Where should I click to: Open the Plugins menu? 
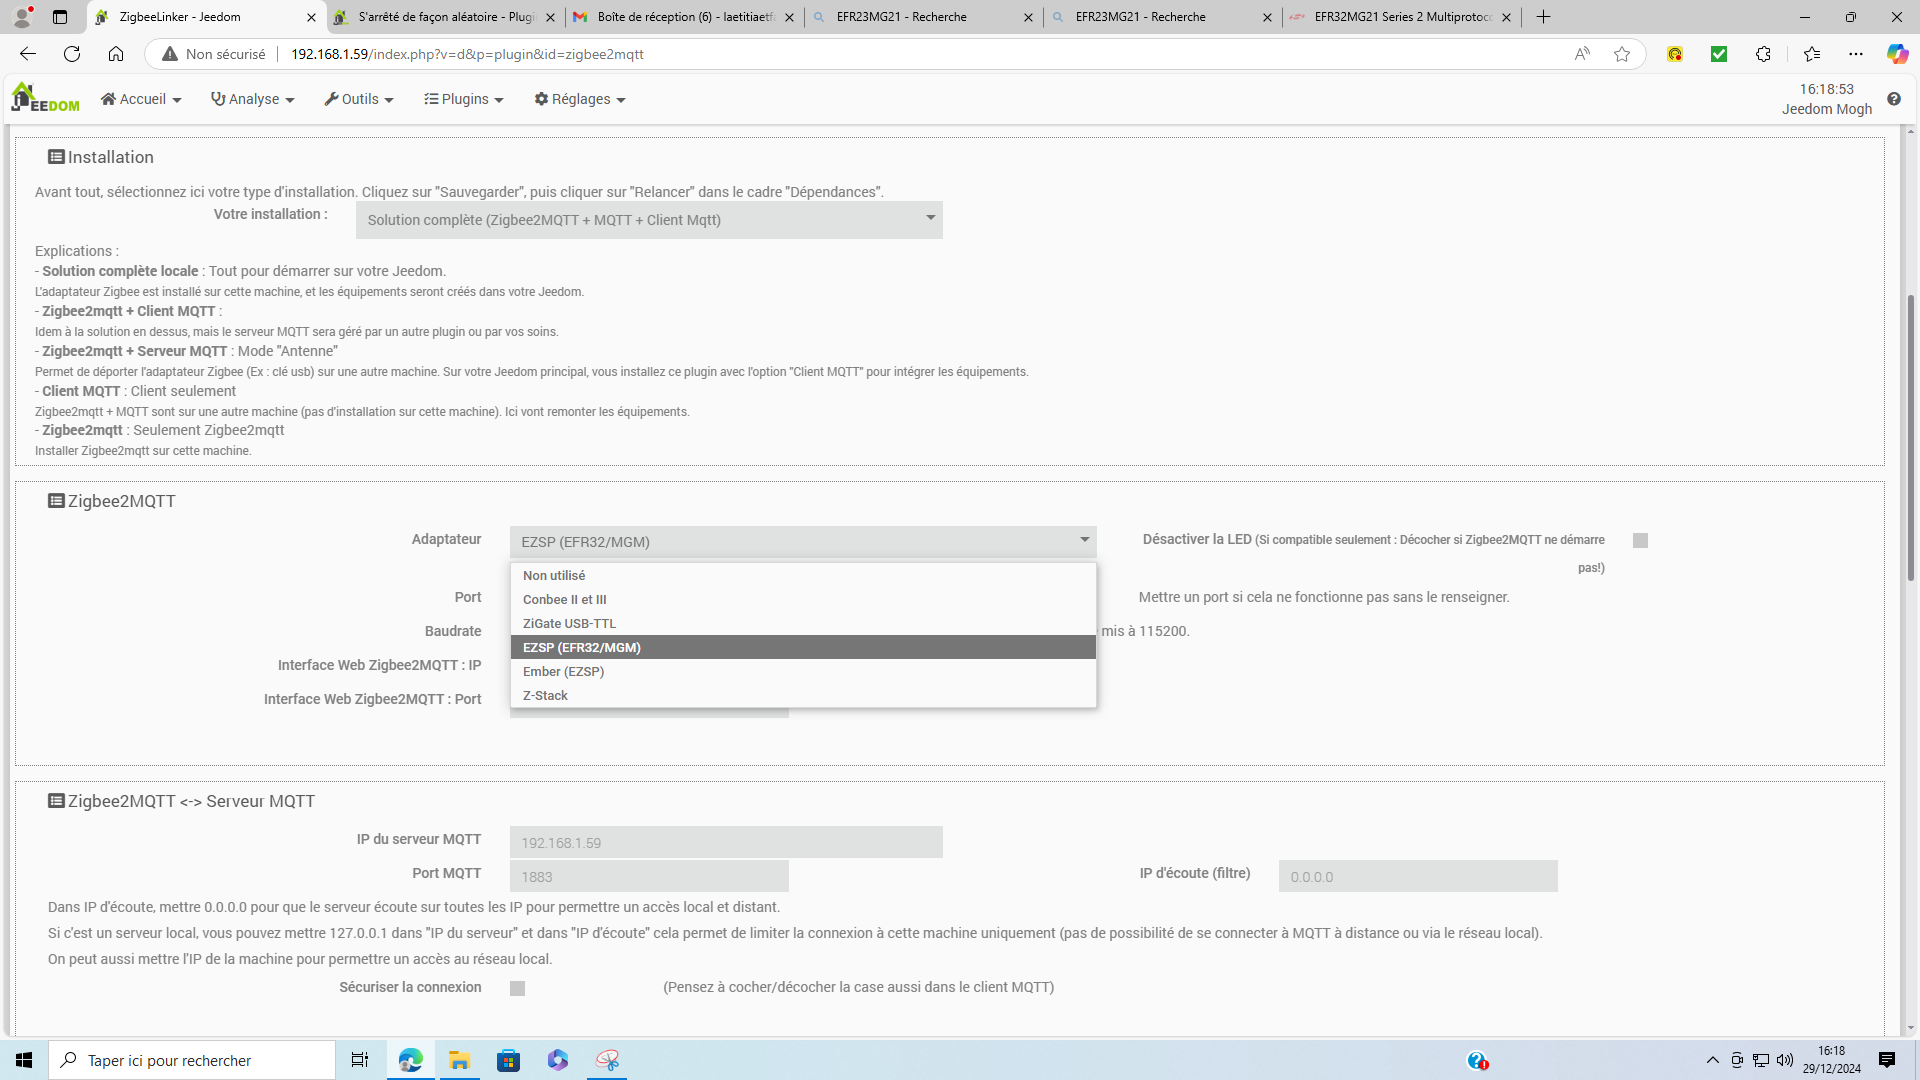(464, 99)
